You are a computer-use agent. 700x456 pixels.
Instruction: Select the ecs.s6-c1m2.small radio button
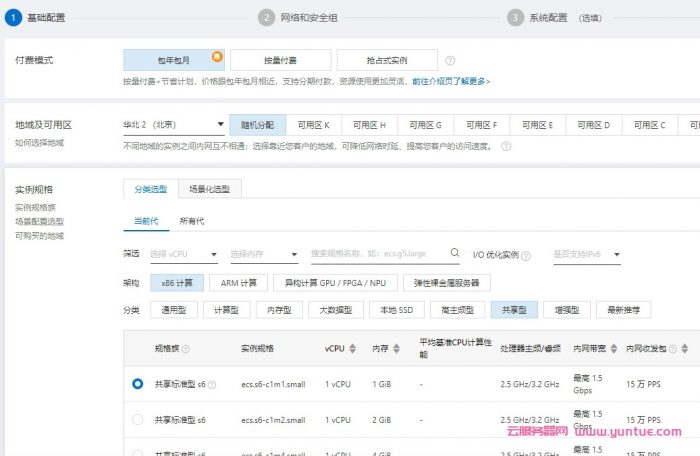point(138,420)
